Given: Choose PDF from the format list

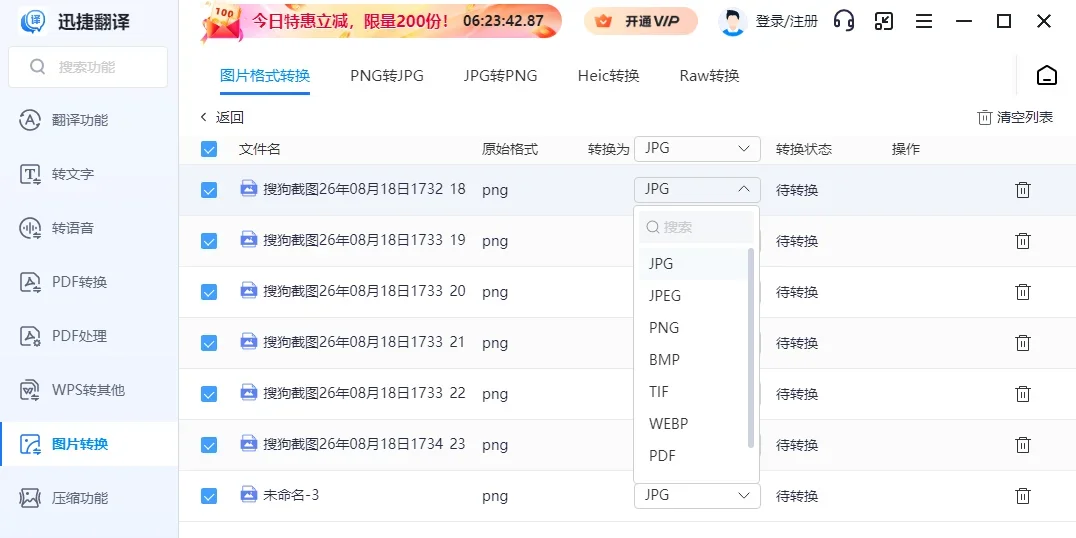Looking at the screenshot, I should 693,456.
